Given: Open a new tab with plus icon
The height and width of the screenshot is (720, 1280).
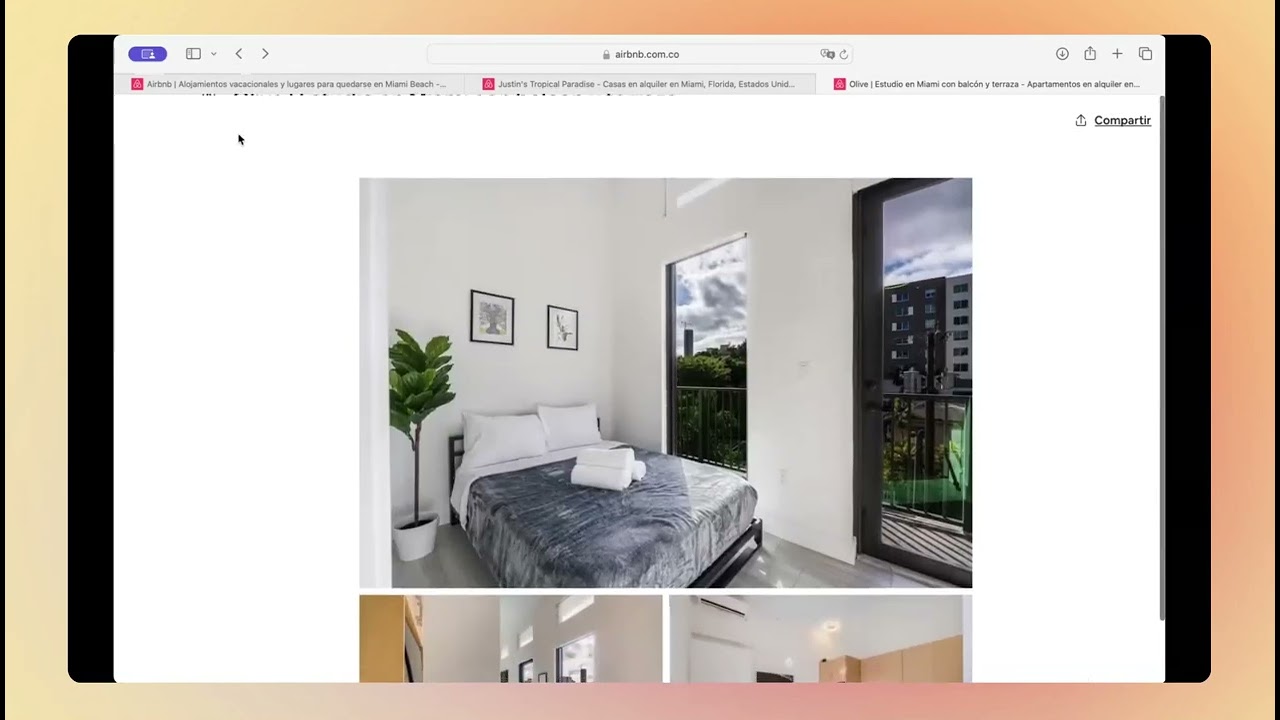Looking at the screenshot, I should tap(1117, 54).
